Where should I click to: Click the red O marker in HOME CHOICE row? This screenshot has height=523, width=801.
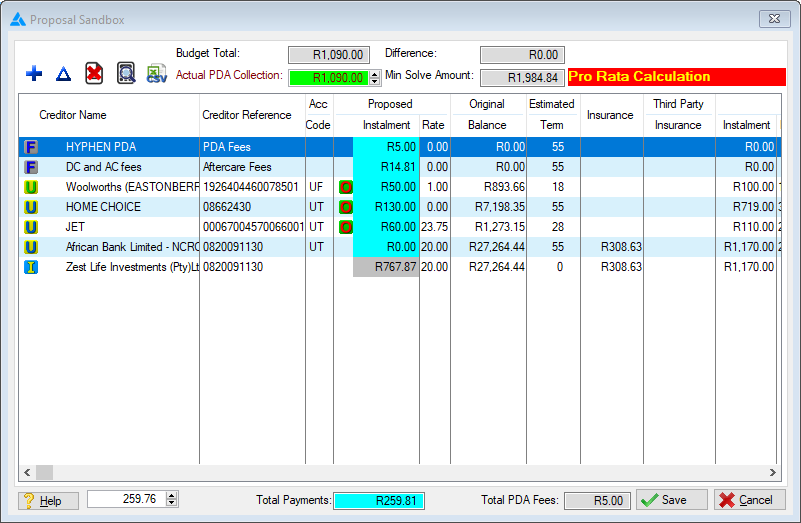(x=346, y=207)
